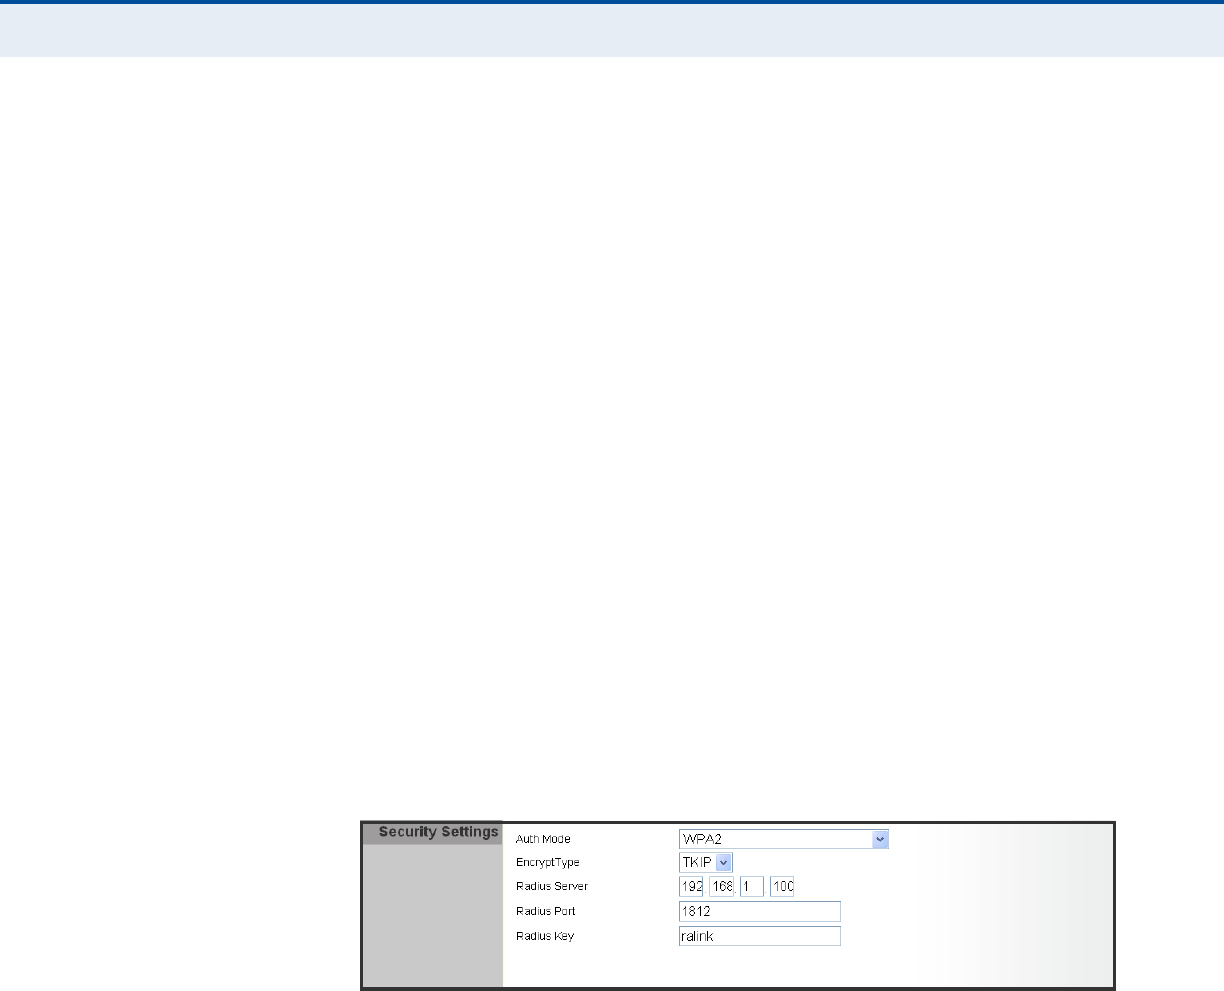Click the EncryptType label

(x=547, y=862)
